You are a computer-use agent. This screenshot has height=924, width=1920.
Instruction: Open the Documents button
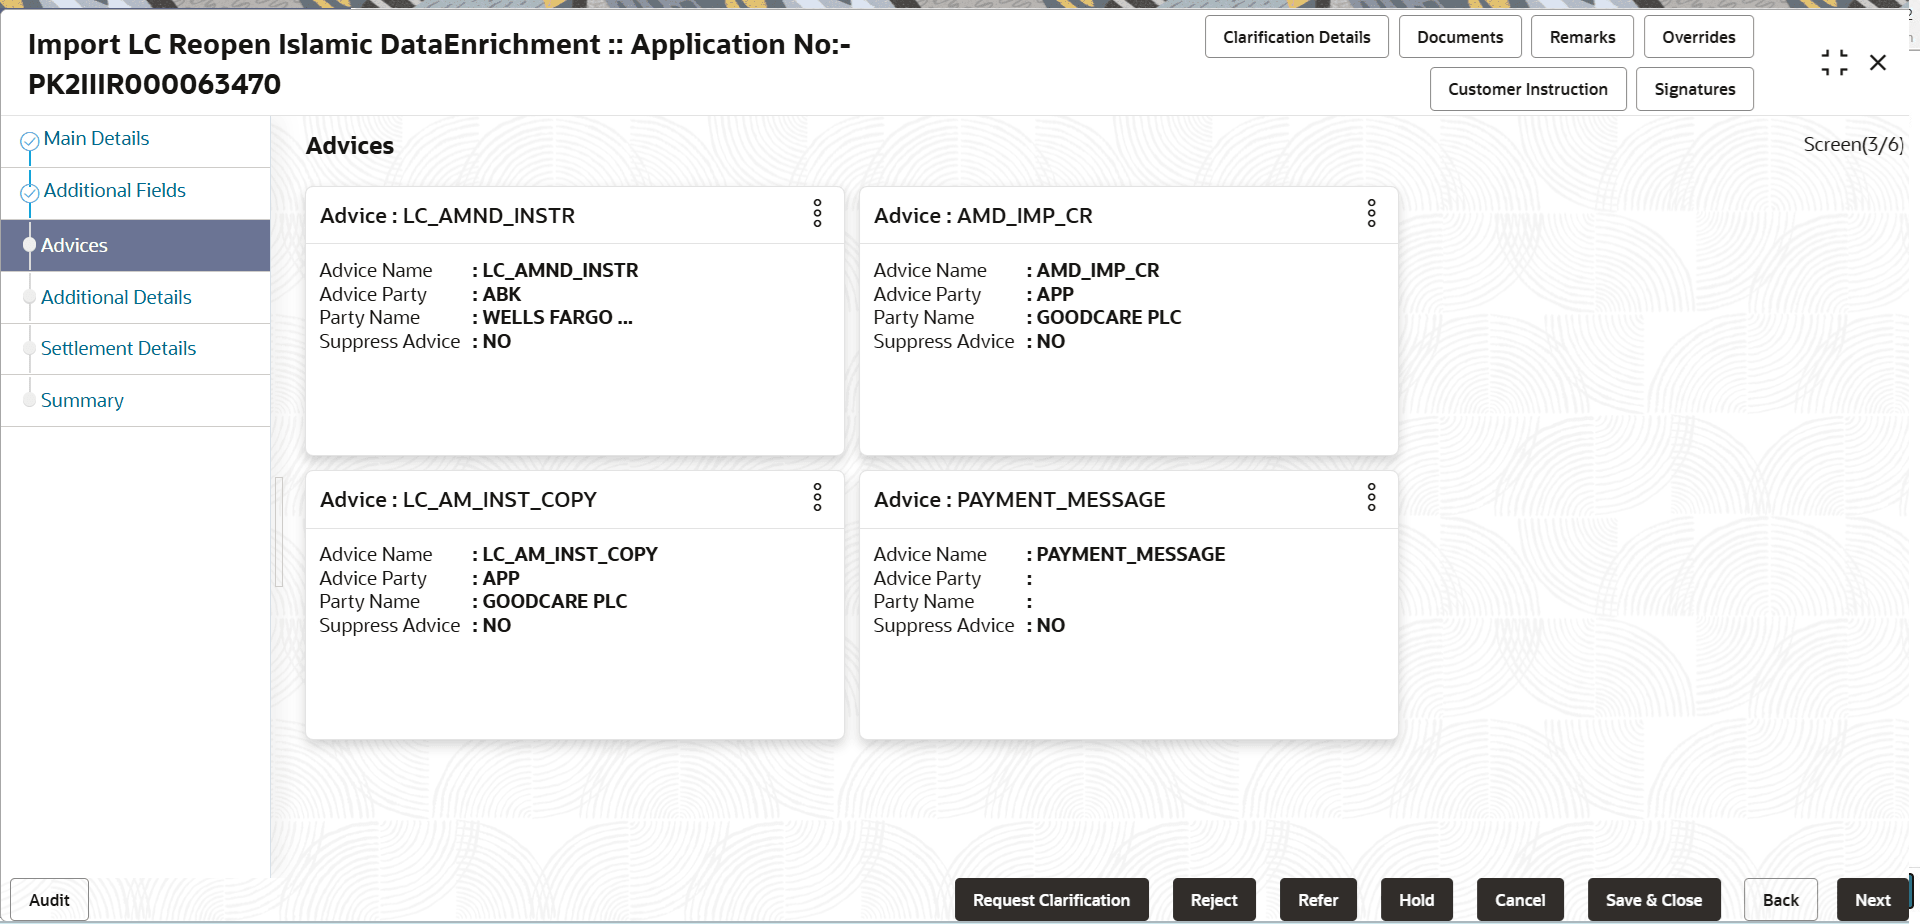1460,37
